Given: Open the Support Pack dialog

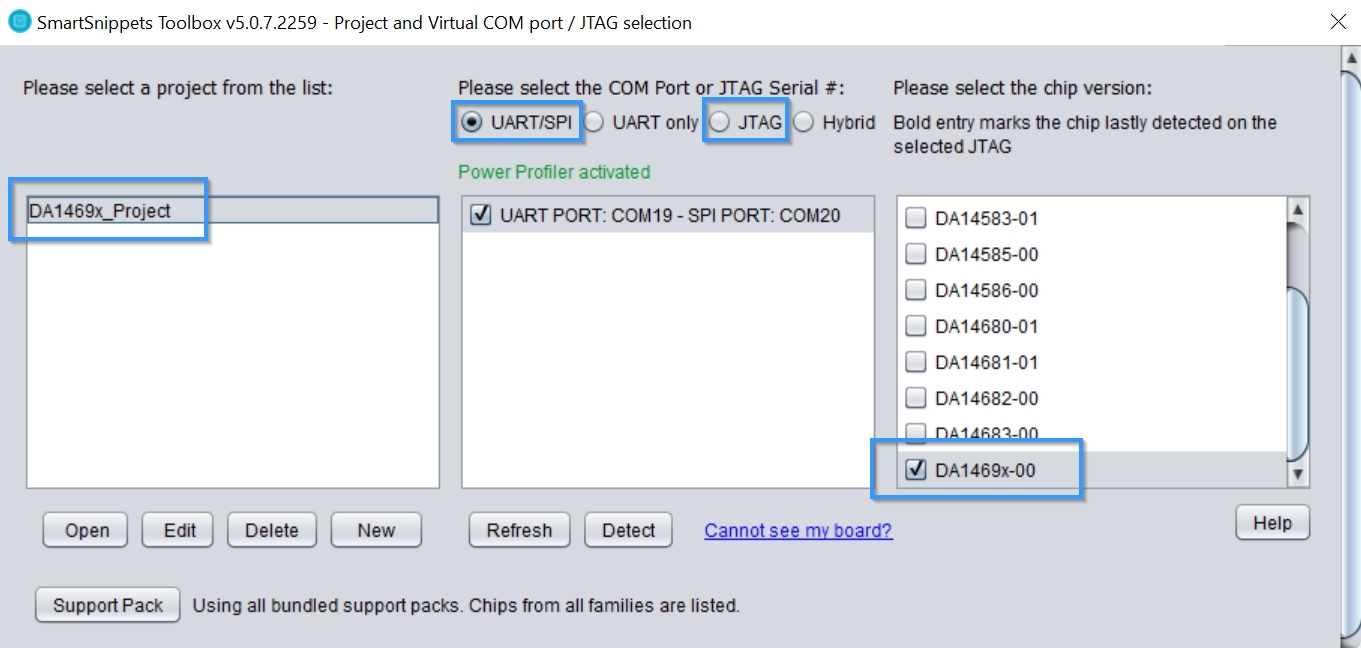Looking at the screenshot, I should 108,605.
